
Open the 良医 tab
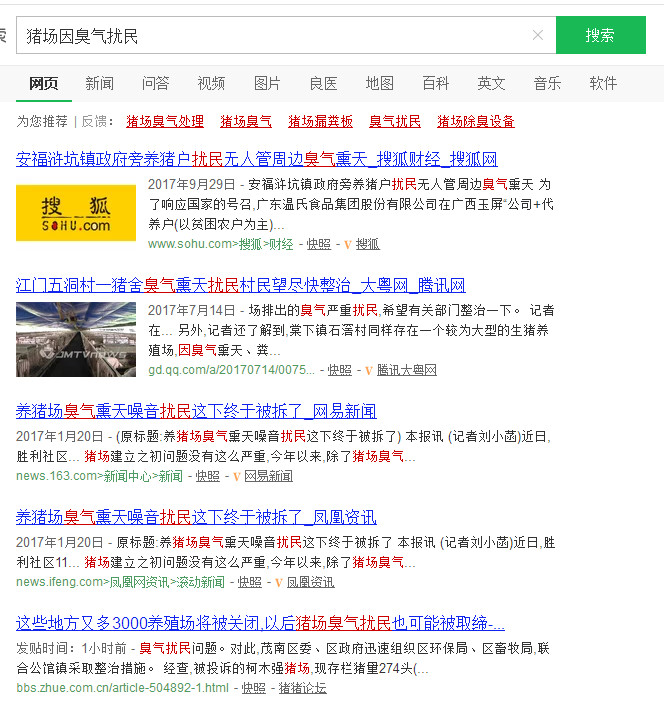pyautogui.click(x=323, y=83)
